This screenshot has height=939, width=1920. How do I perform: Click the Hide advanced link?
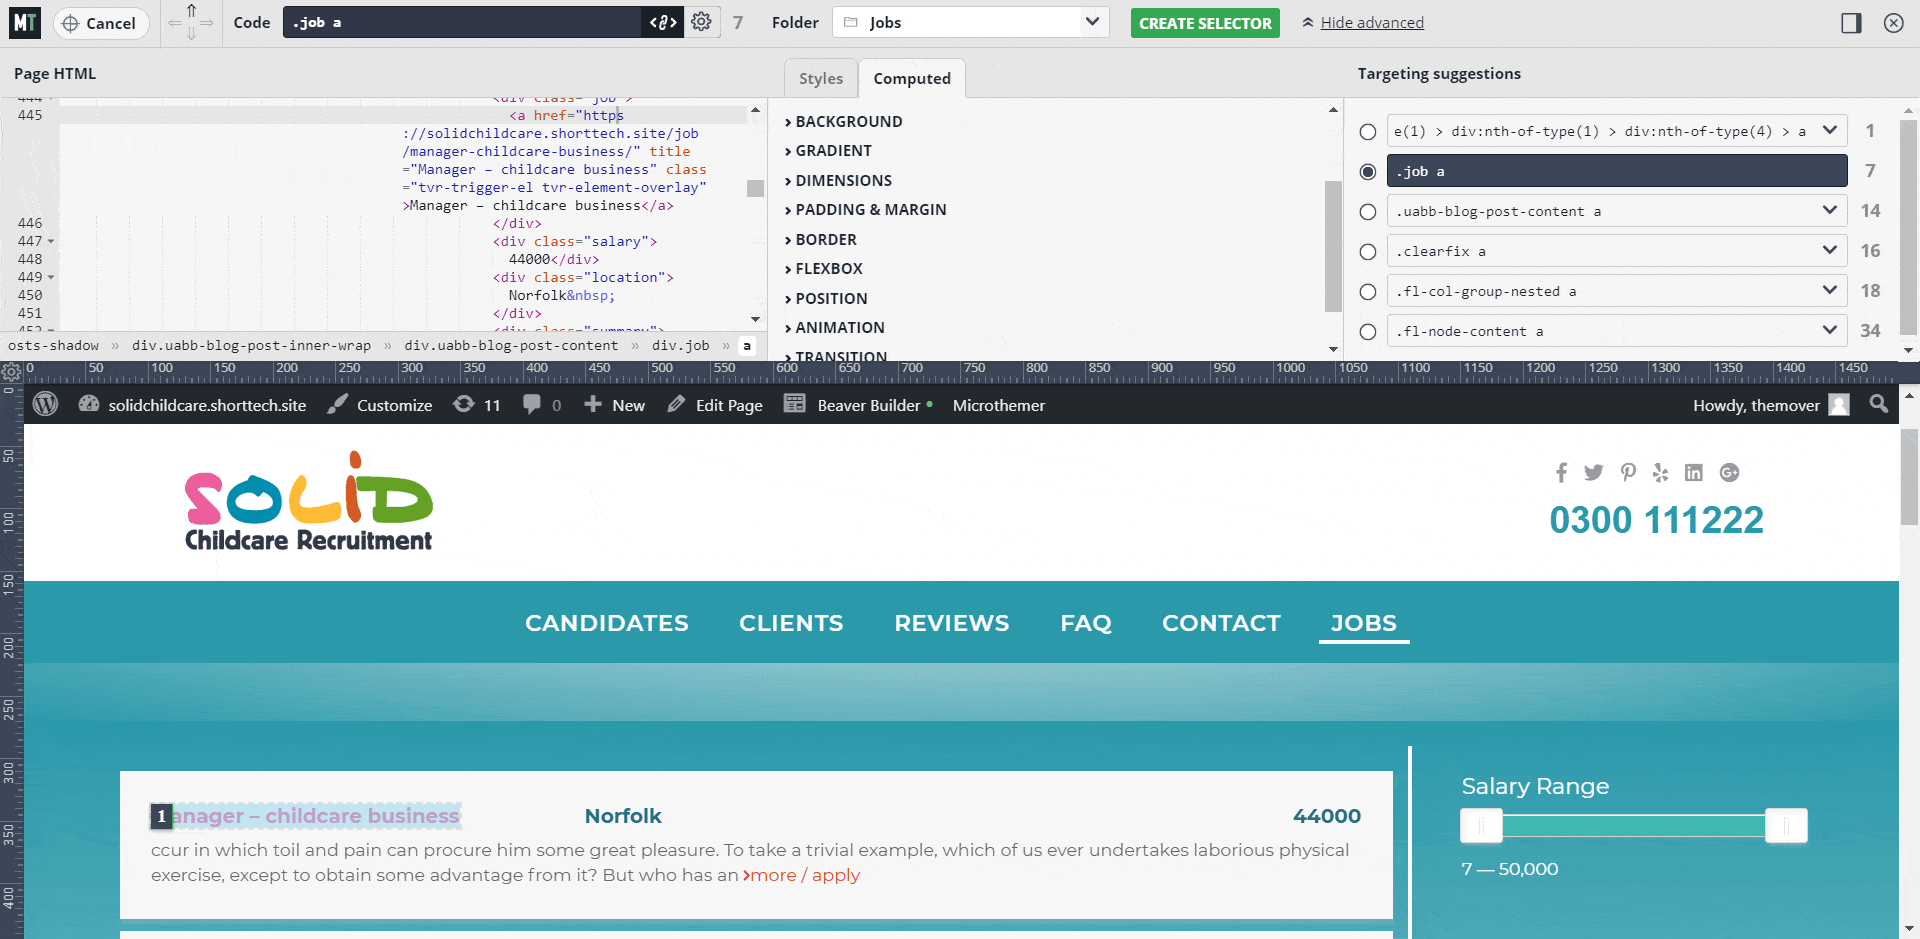point(1370,22)
